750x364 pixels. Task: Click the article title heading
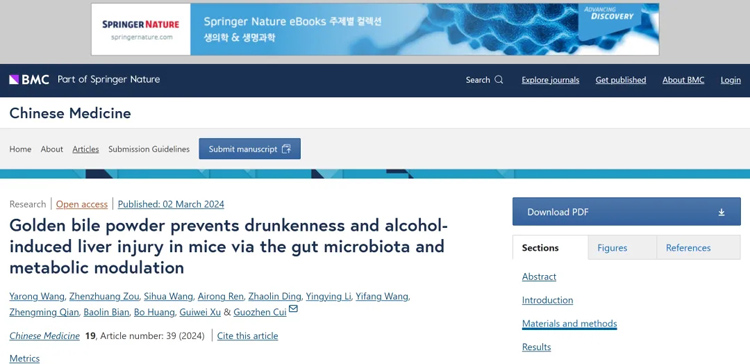(x=229, y=246)
